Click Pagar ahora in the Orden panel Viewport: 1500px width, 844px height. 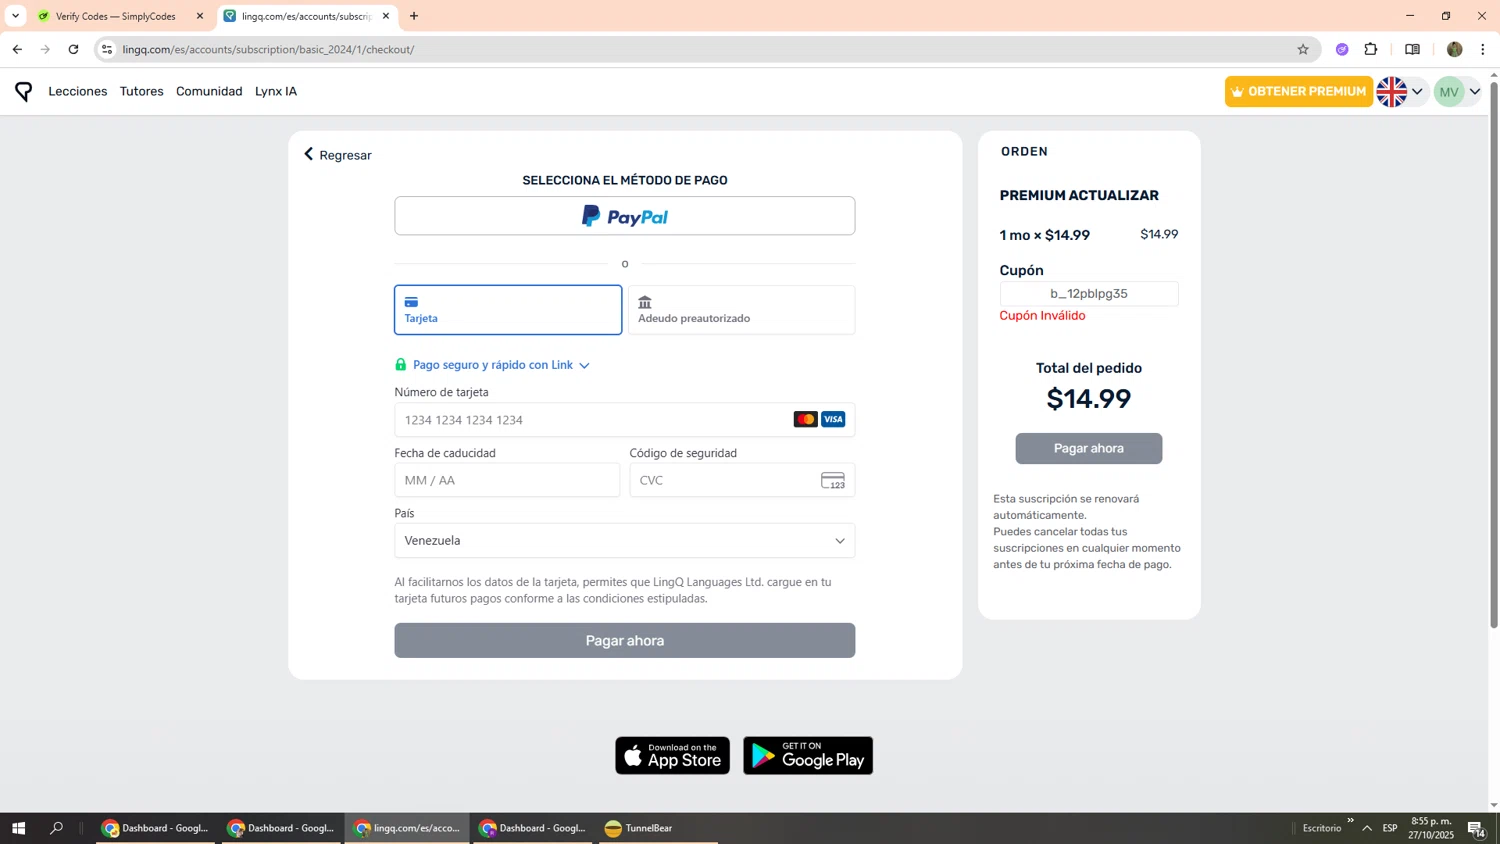coord(1089,449)
